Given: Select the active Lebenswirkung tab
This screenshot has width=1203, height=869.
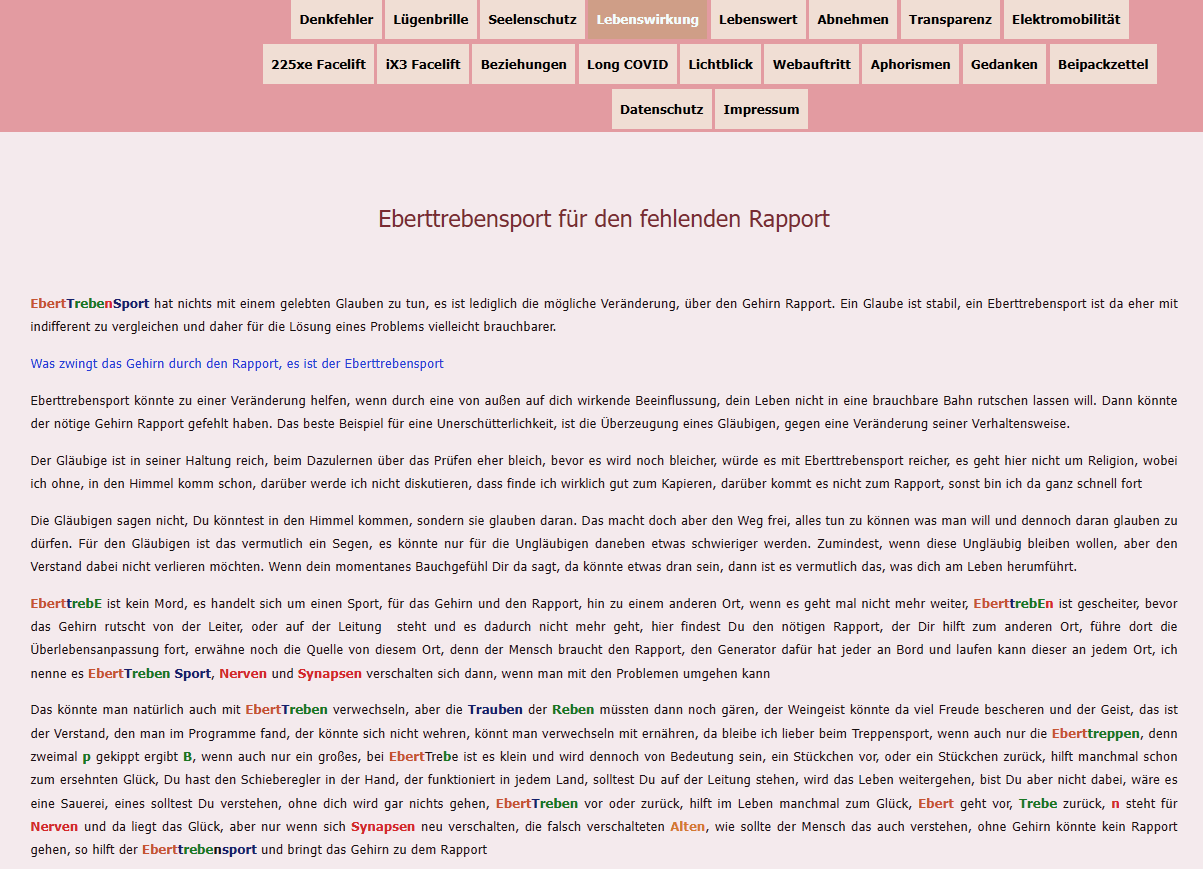Looking at the screenshot, I should pyautogui.click(x=647, y=19).
